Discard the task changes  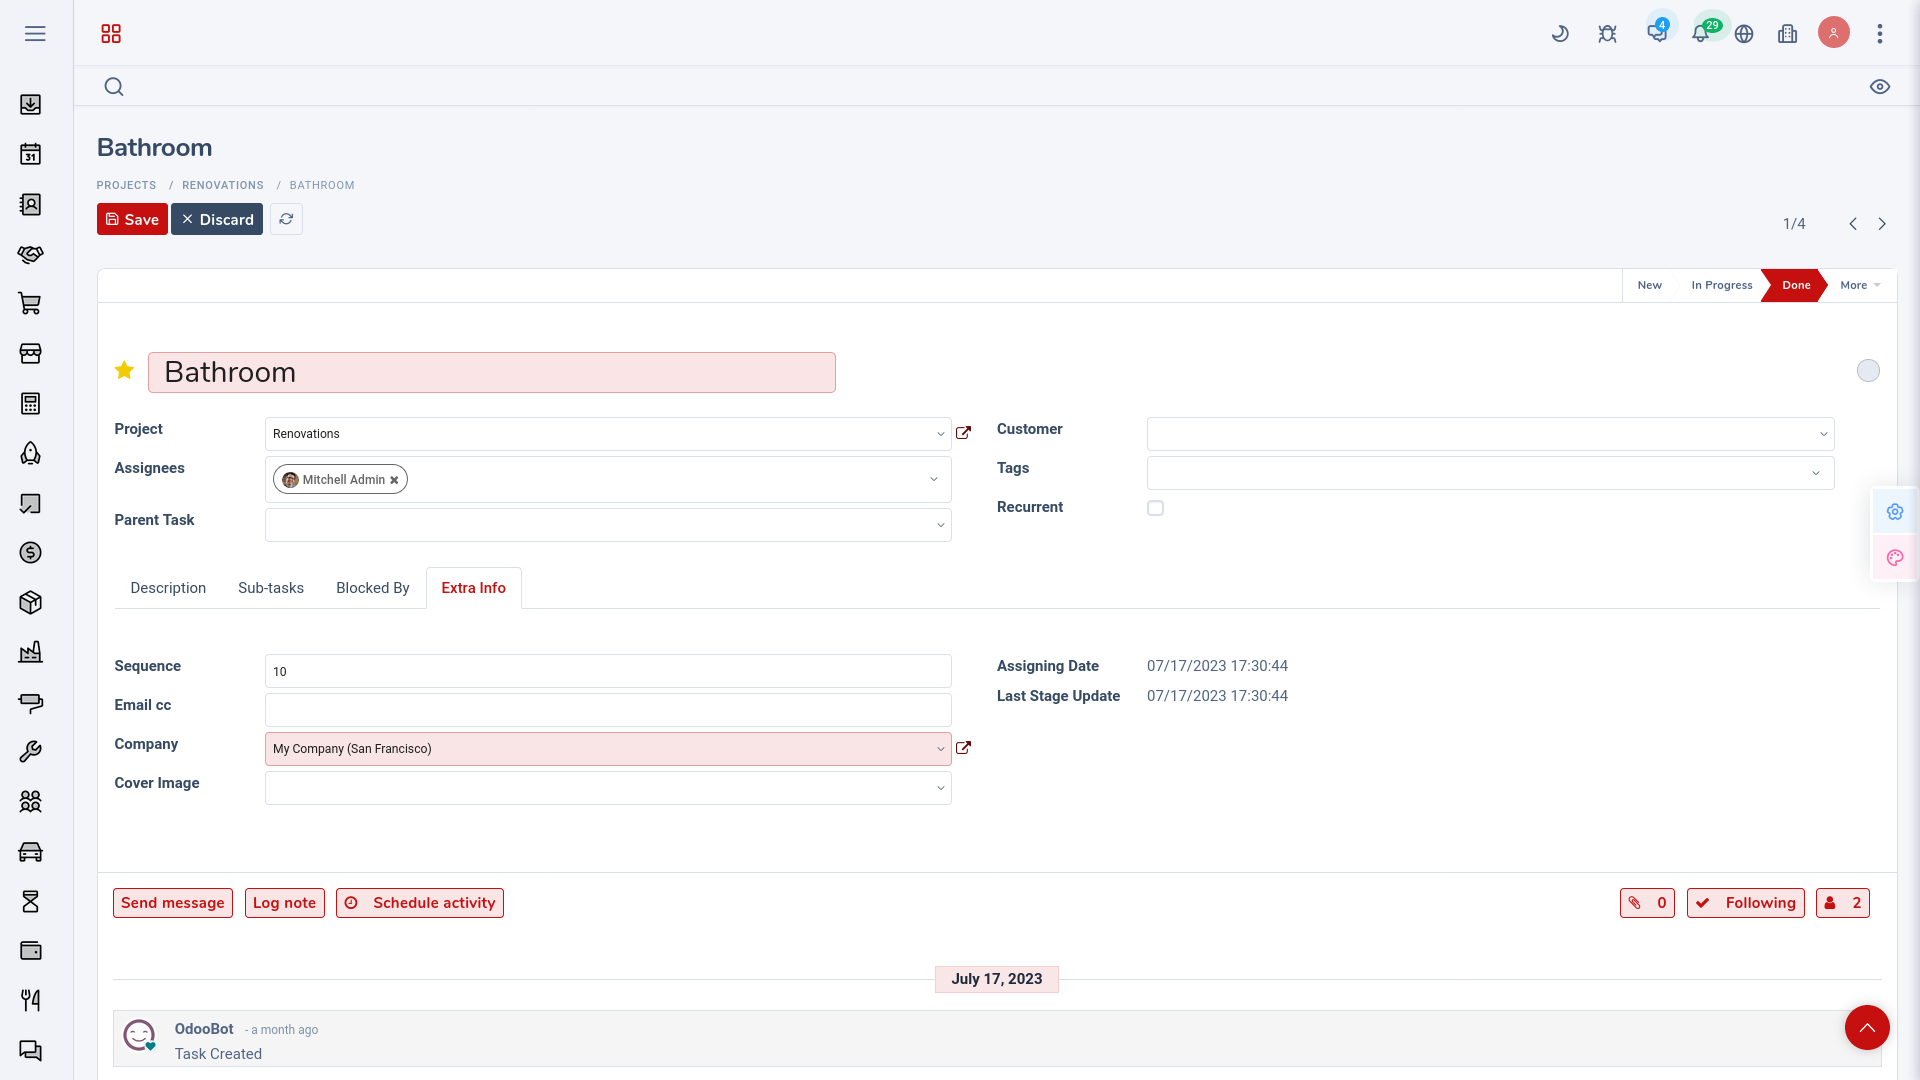tap(217, 219)
